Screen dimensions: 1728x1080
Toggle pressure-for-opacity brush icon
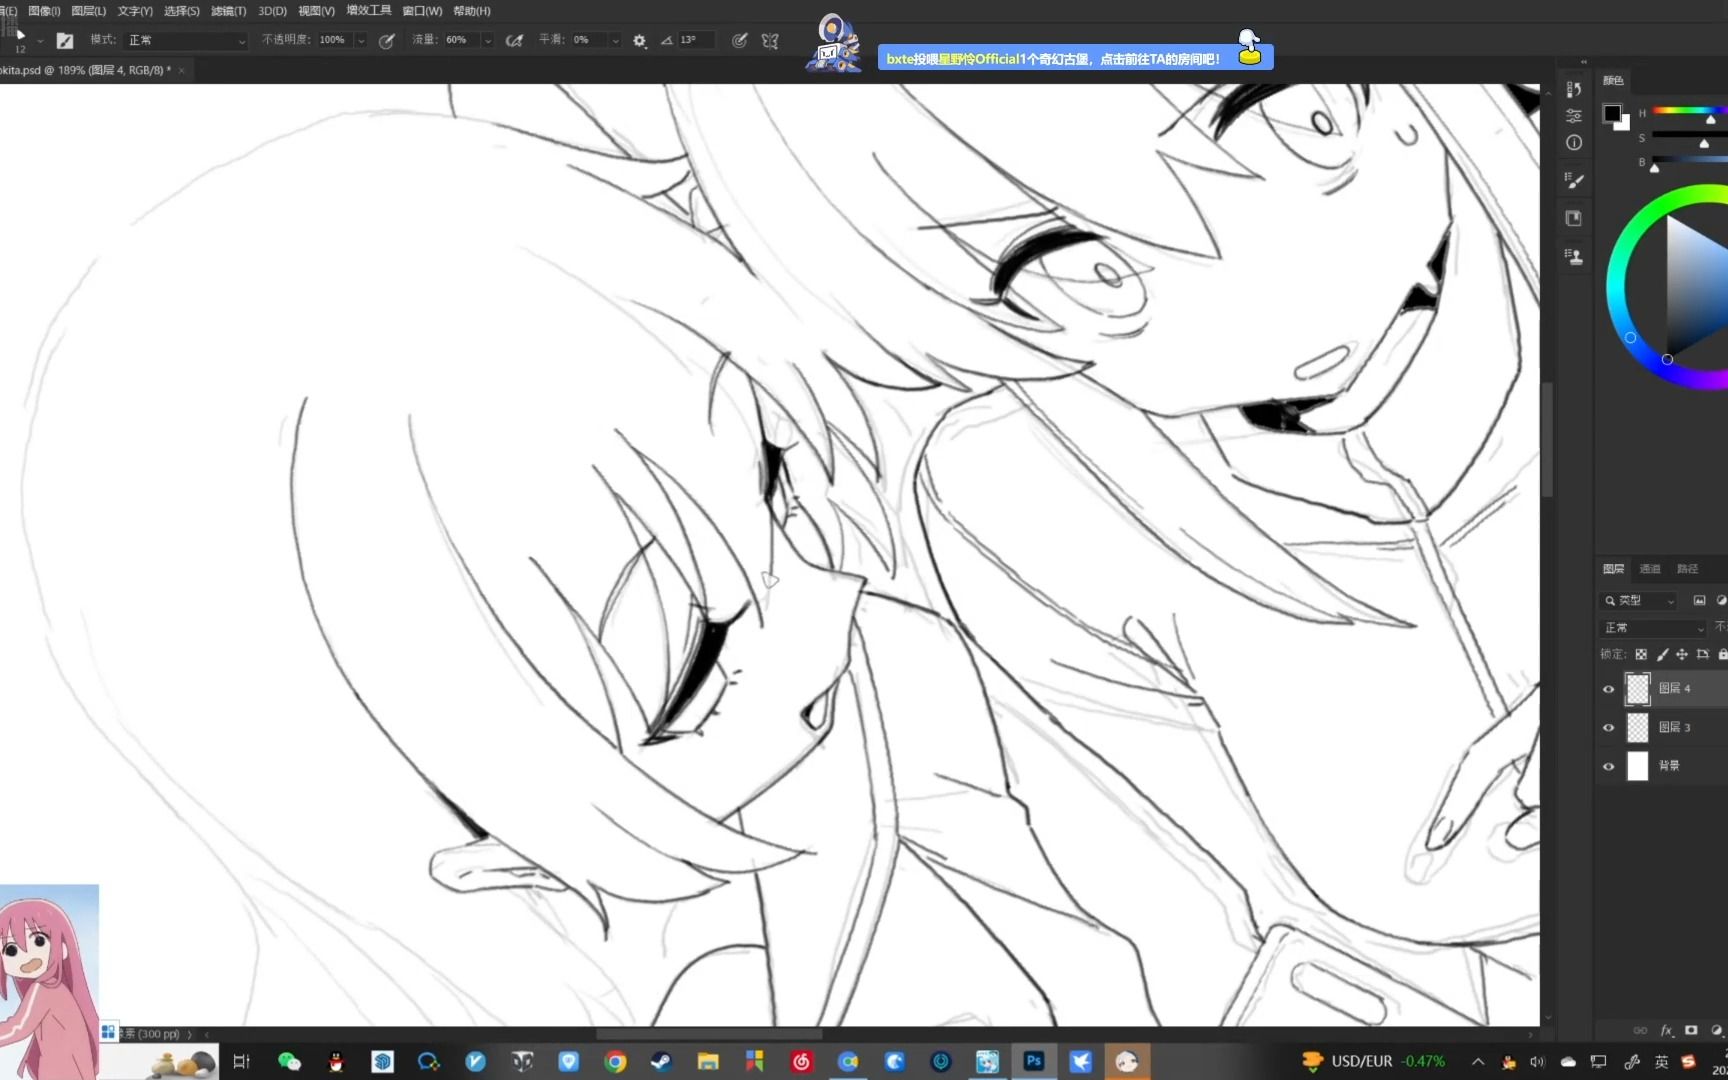387,41
